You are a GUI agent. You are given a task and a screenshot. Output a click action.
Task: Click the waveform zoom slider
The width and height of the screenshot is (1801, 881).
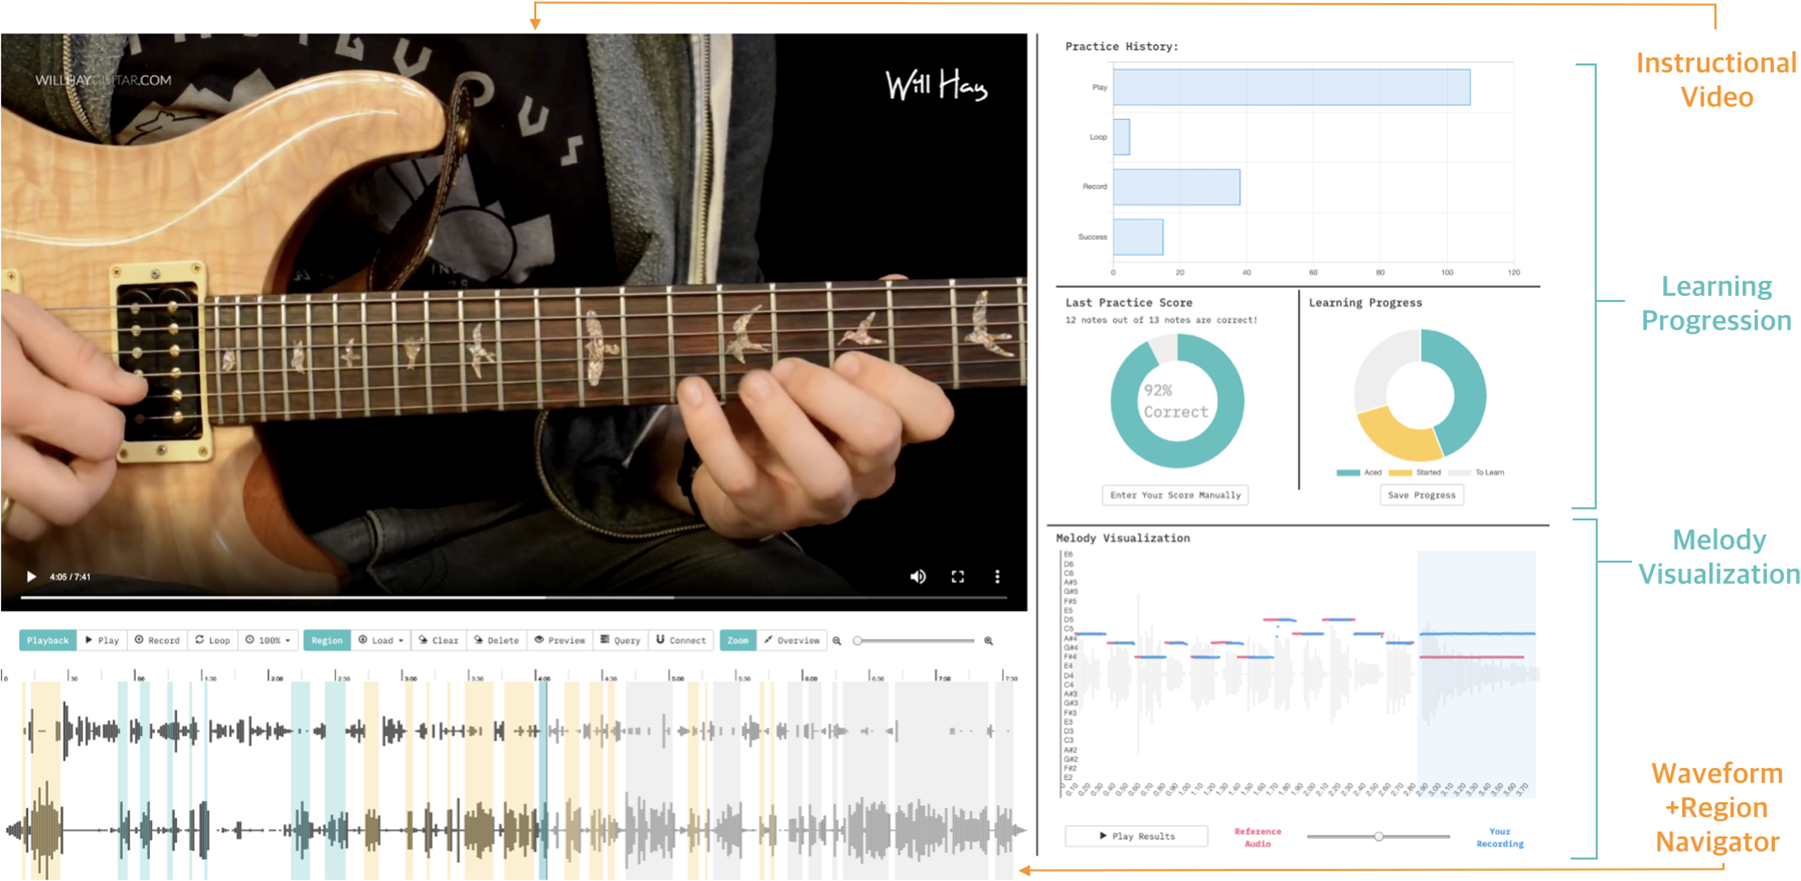(x=915, y=641)
